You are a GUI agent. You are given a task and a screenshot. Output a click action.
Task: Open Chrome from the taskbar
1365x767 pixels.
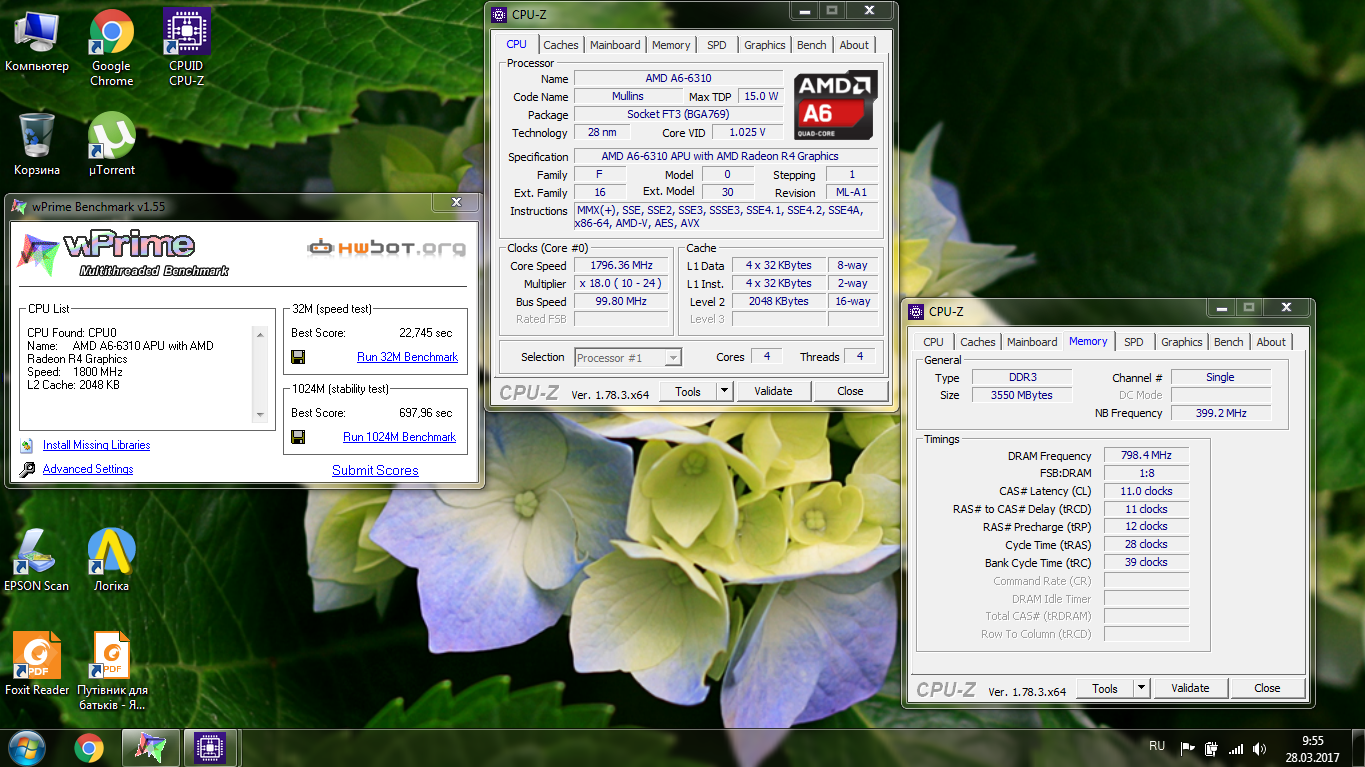(89, 748)
